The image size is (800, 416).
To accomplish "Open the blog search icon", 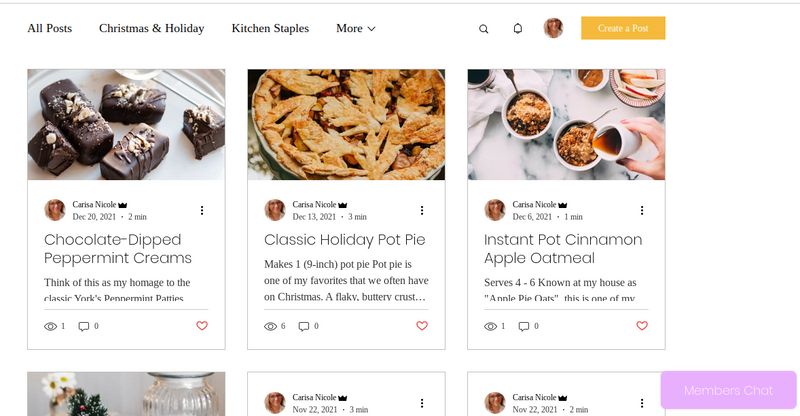I will [484, 29].
